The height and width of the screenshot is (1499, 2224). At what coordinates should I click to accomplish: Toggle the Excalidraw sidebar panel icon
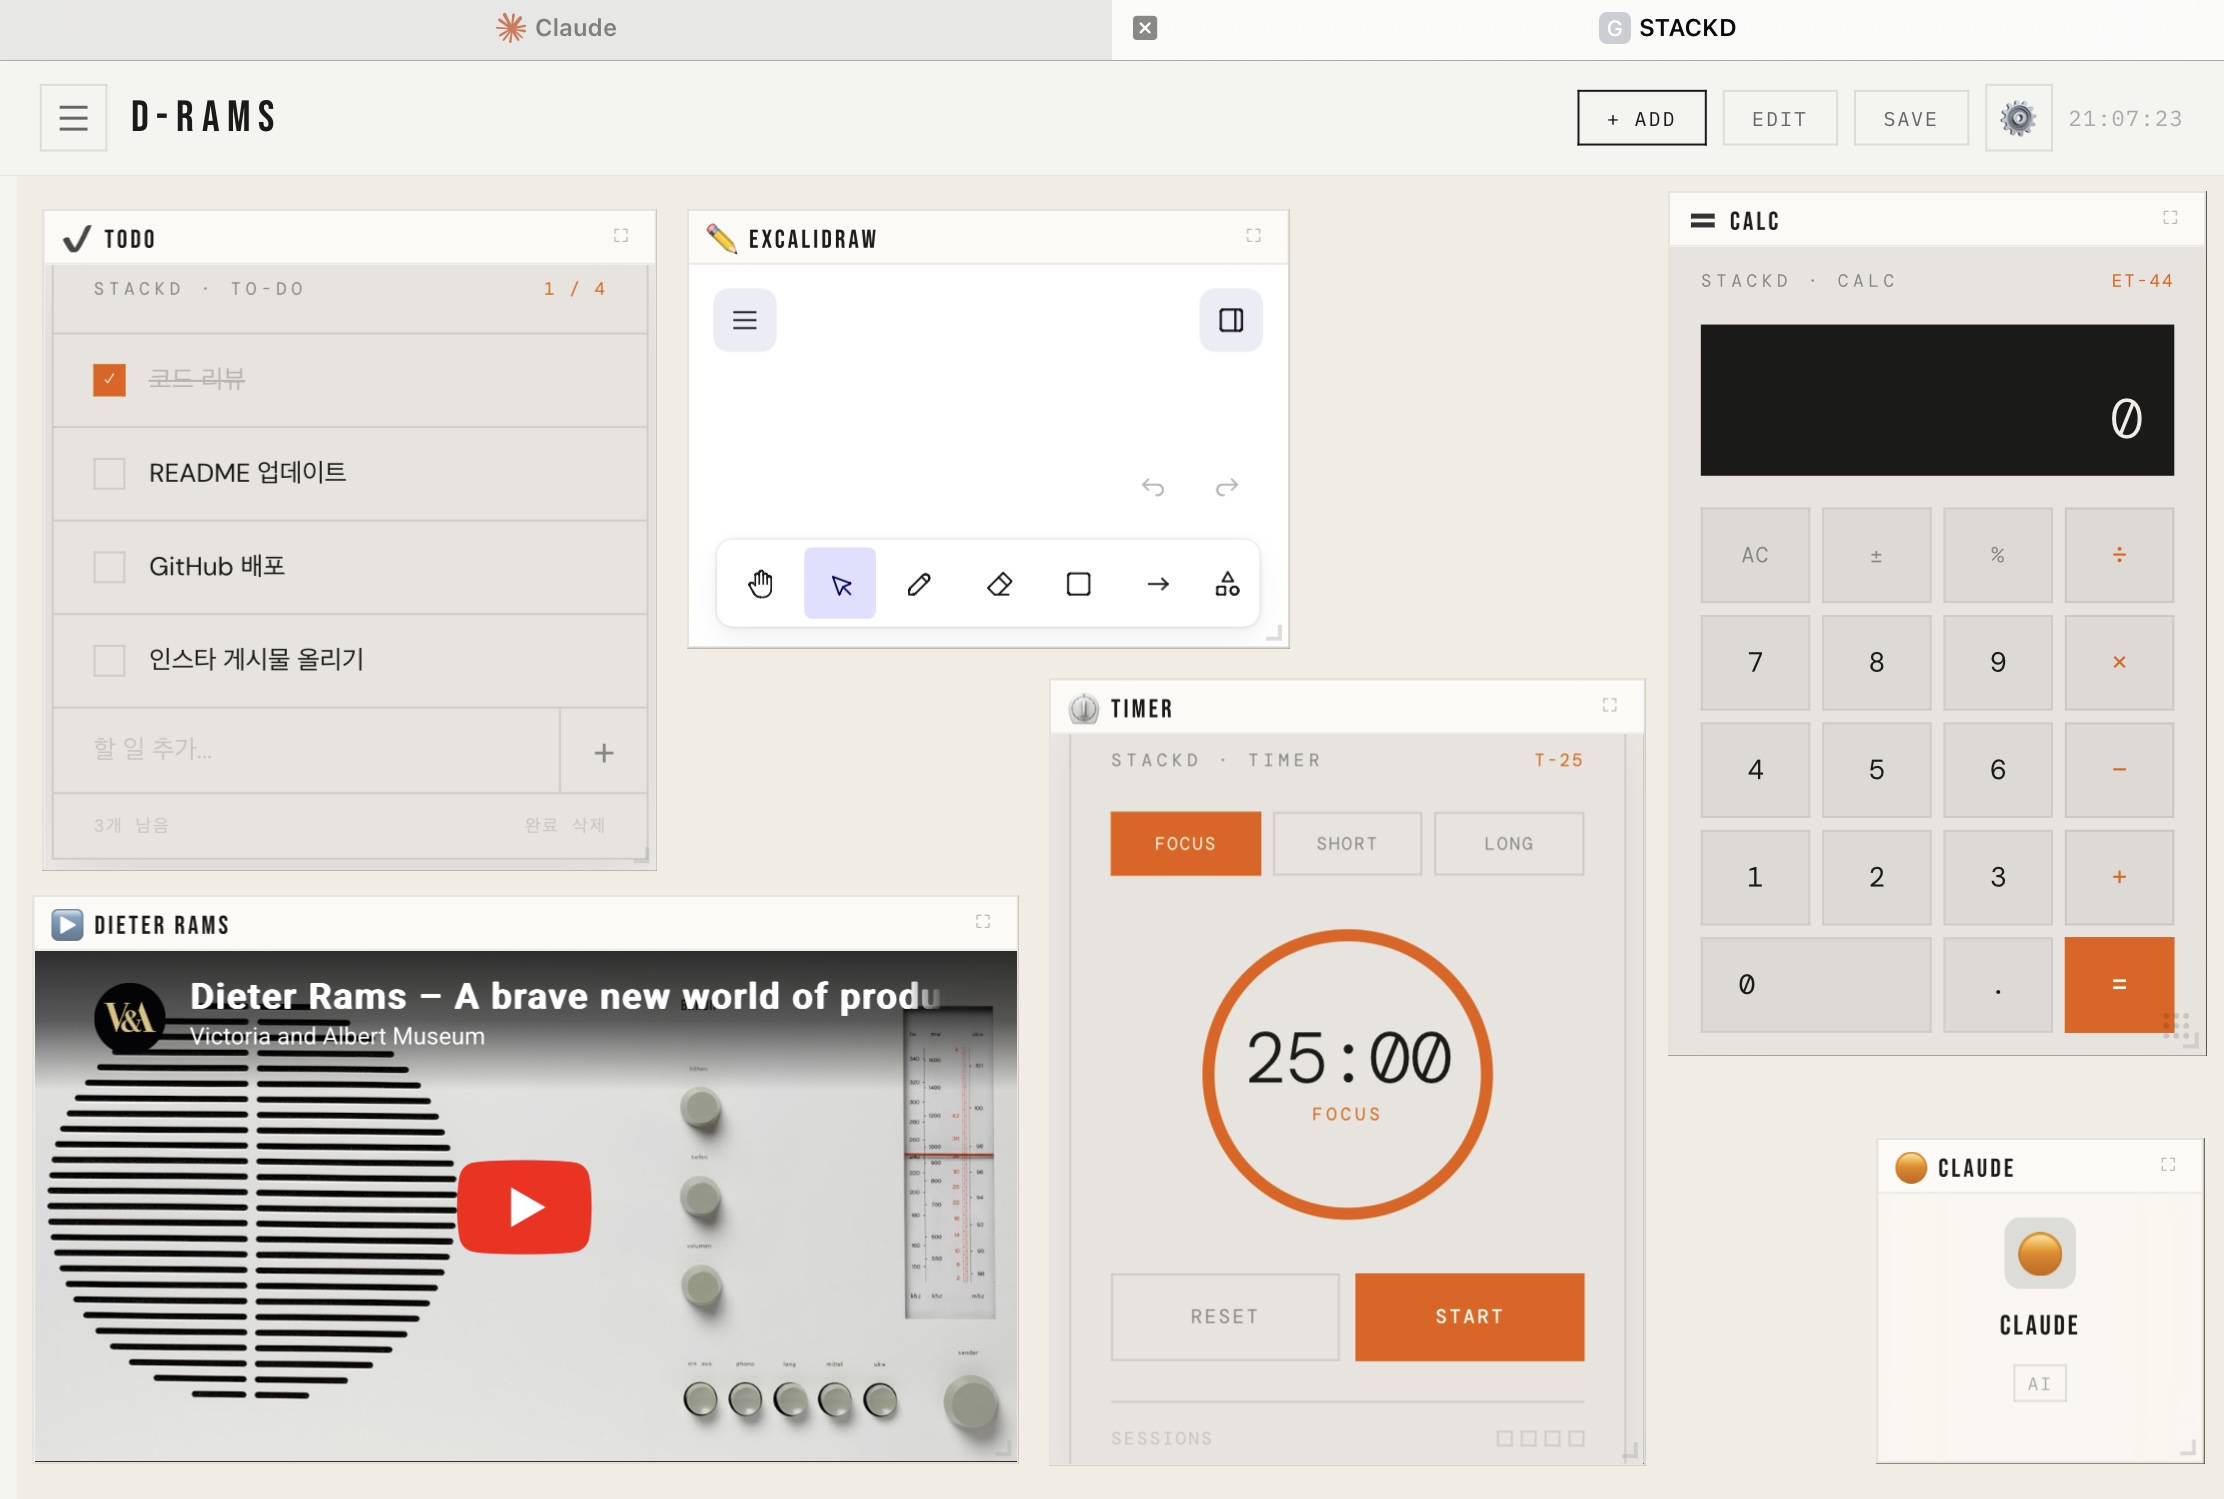[1231, 320]
